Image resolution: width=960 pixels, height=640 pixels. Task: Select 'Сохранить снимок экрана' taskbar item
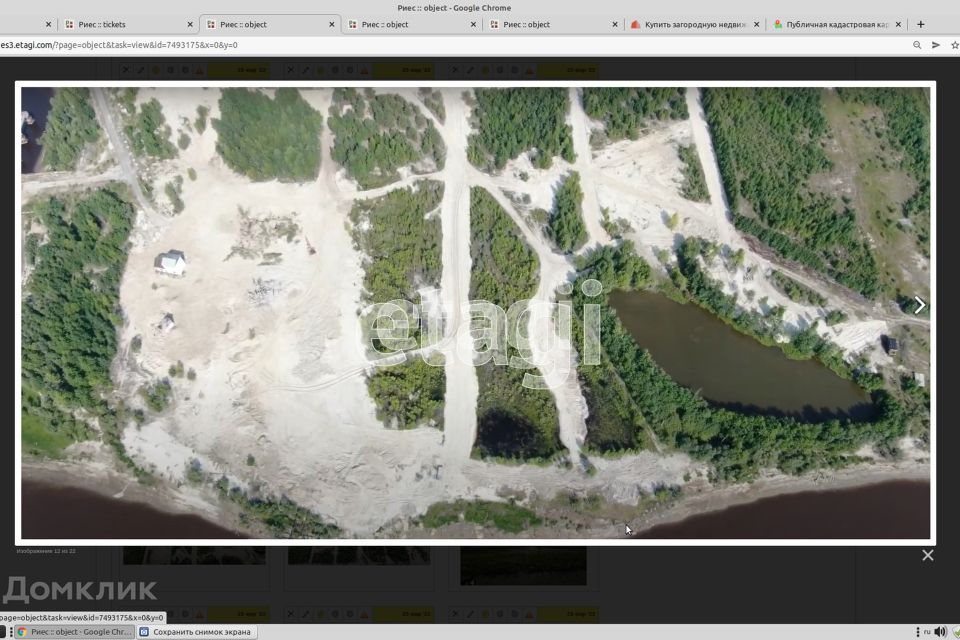pyautogui.click(x=196, y=632)
